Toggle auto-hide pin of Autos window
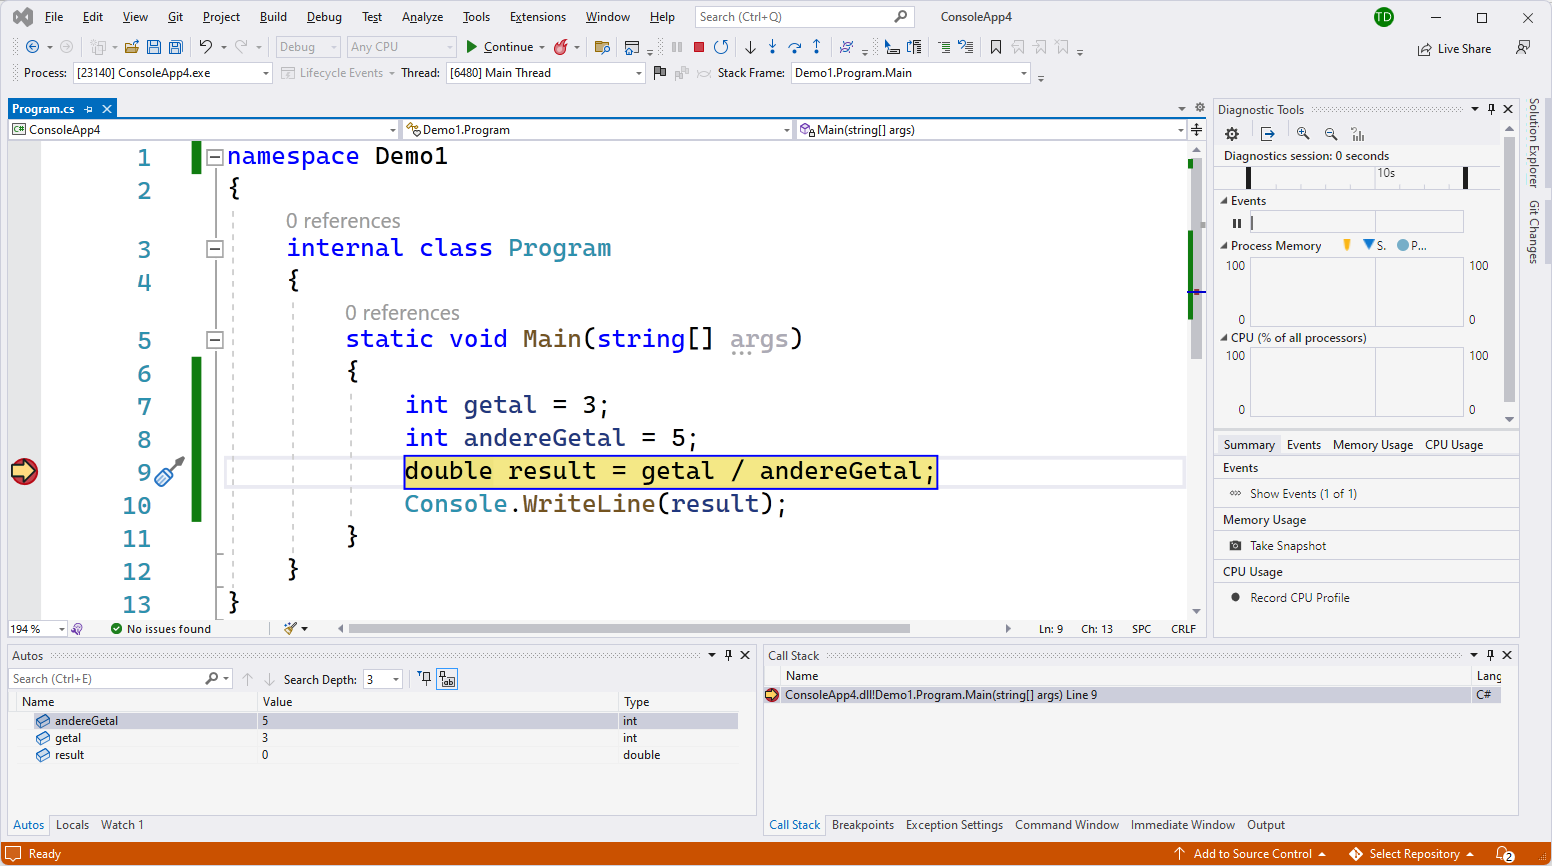 (x=728, y=655)
